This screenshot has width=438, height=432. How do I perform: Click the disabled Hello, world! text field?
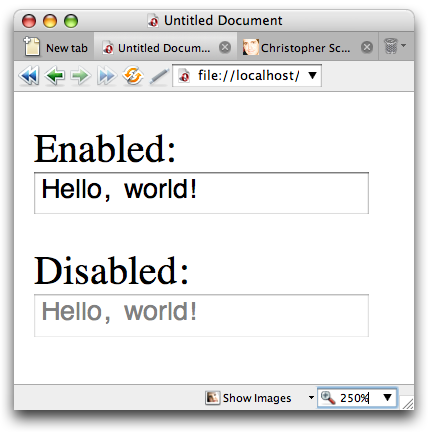coord(201,315)
